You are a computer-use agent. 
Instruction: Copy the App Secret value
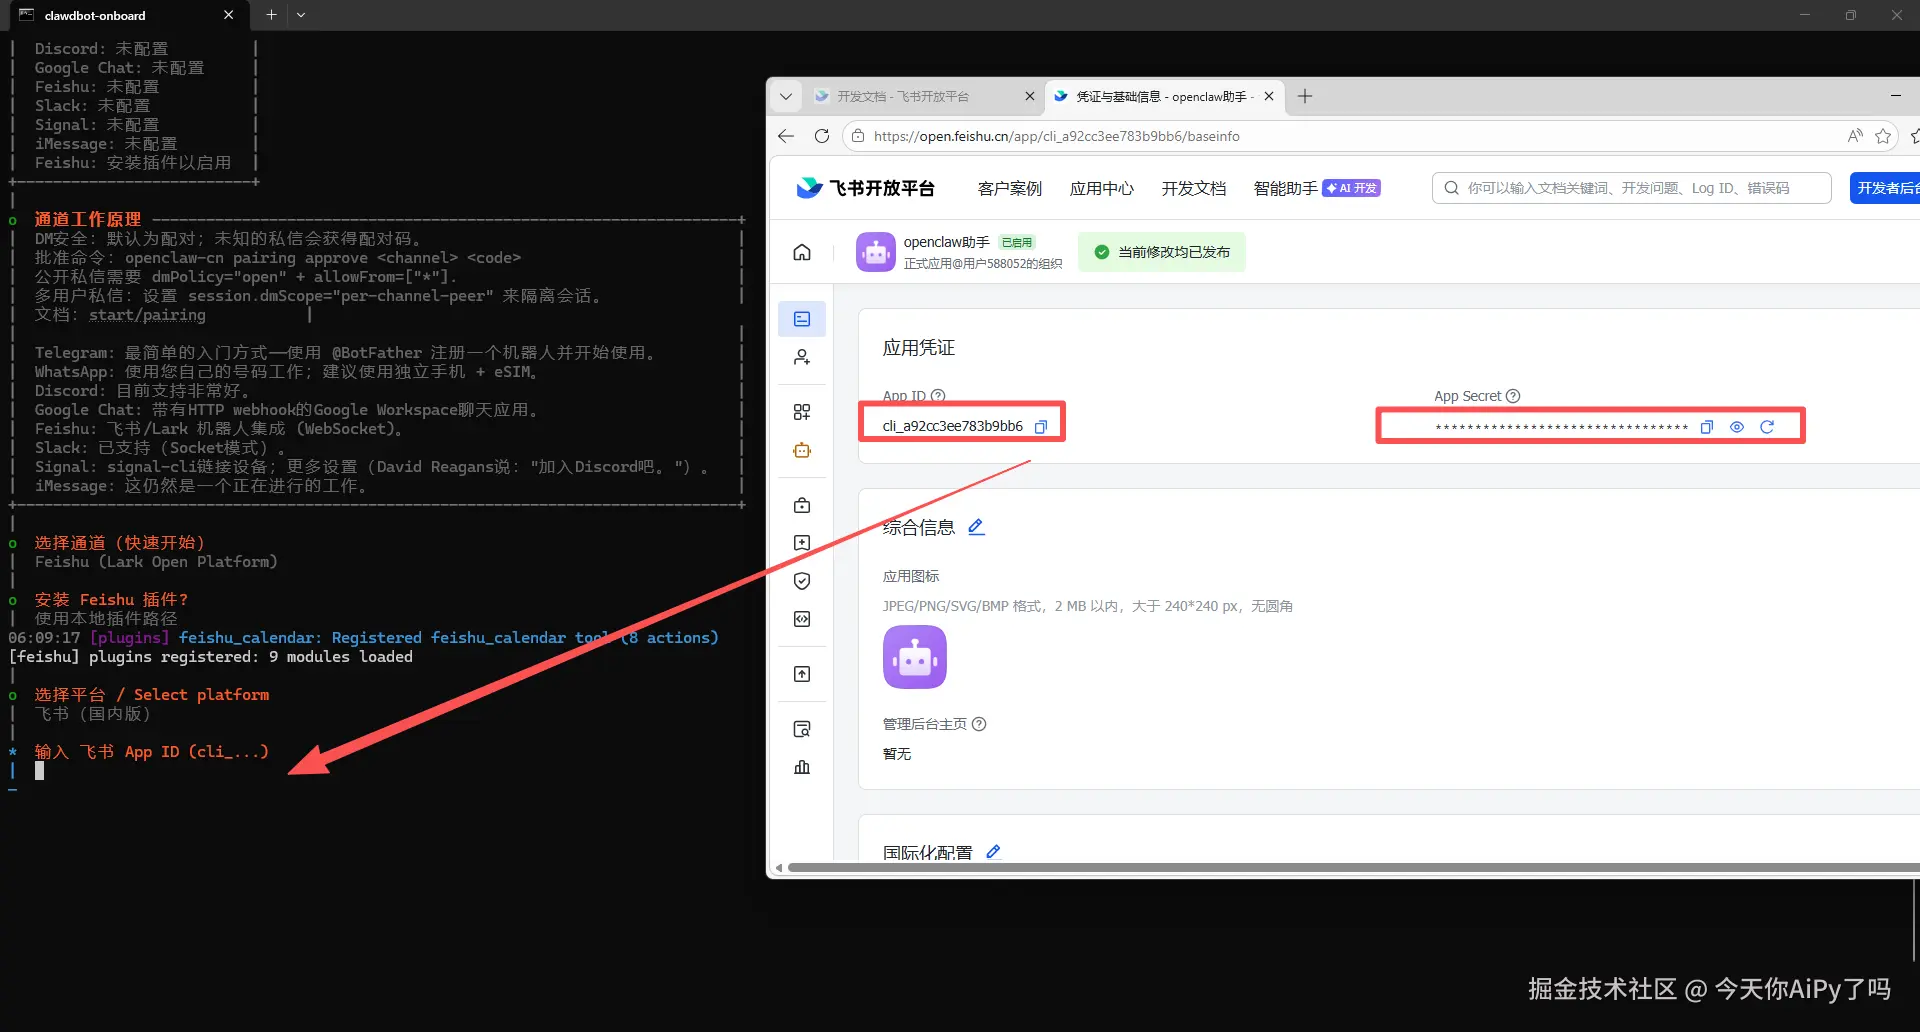pos(1707,427)
